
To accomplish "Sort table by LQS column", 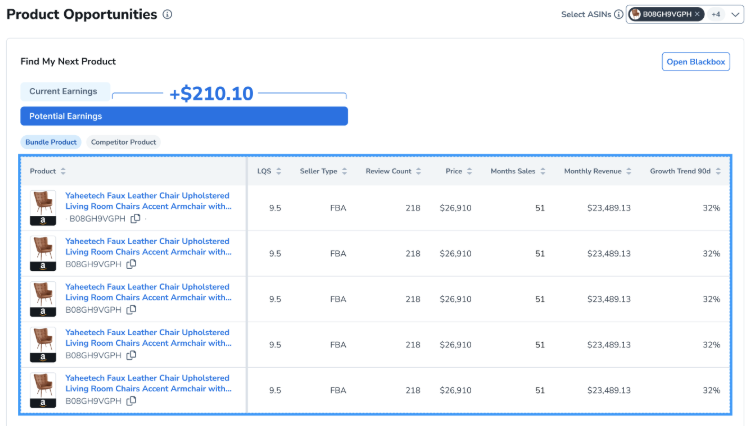I will tap(279, 171).
